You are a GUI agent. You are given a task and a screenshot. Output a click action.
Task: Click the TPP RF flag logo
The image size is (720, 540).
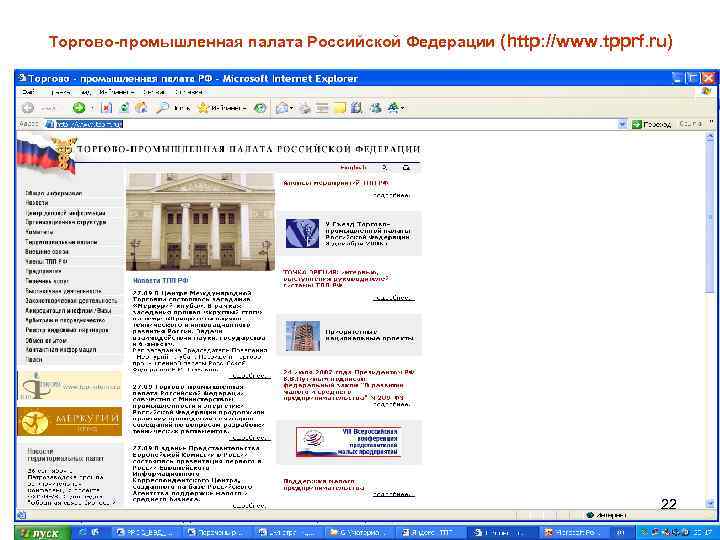(47, 154)
